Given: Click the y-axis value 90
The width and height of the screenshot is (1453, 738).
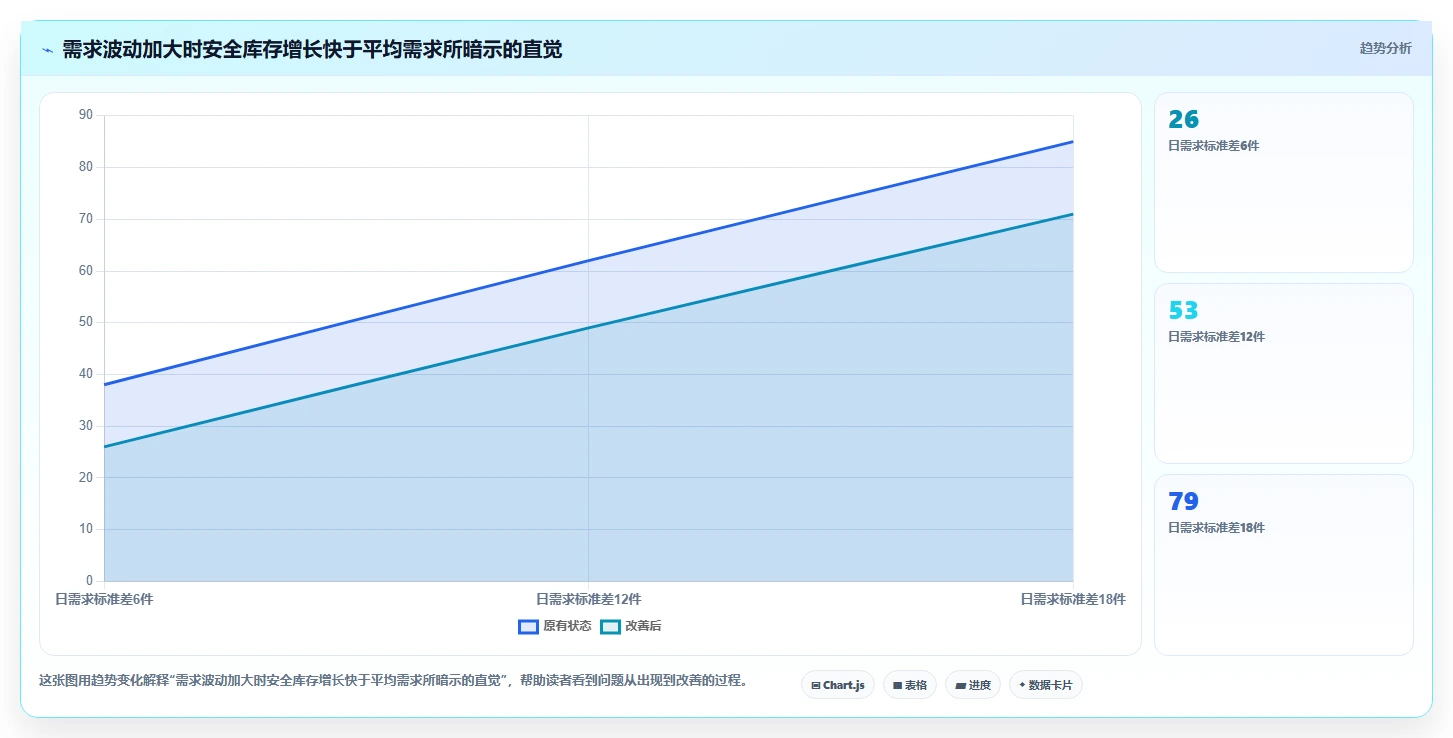Looking at the screenshot, I should click(x=85, y=115).
